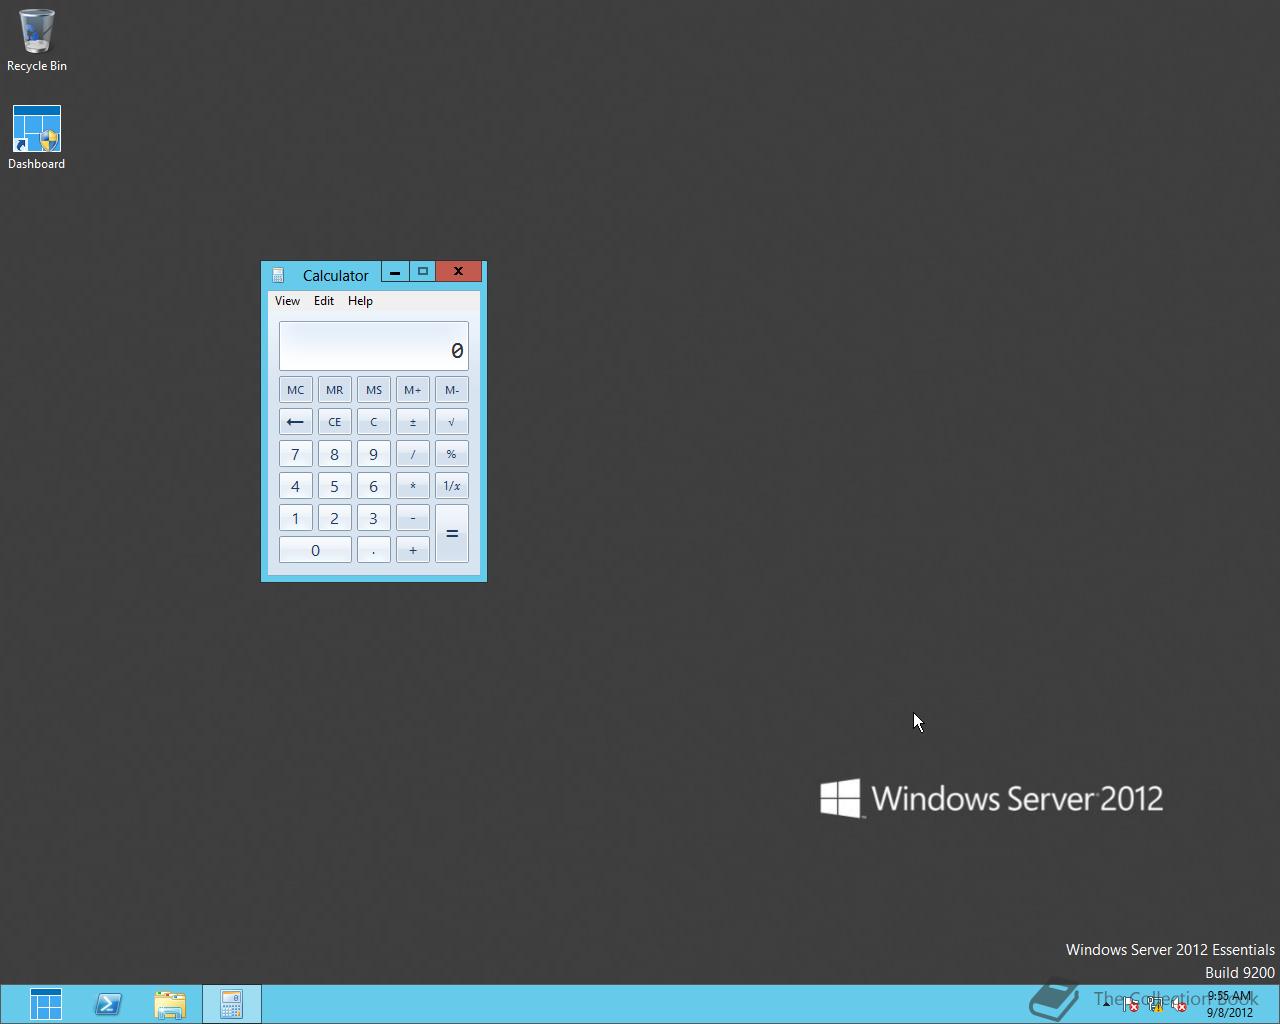Screen dimensions: 1280x1024
Task: Click the digit 9 key
Action: [x=374, y=454]
